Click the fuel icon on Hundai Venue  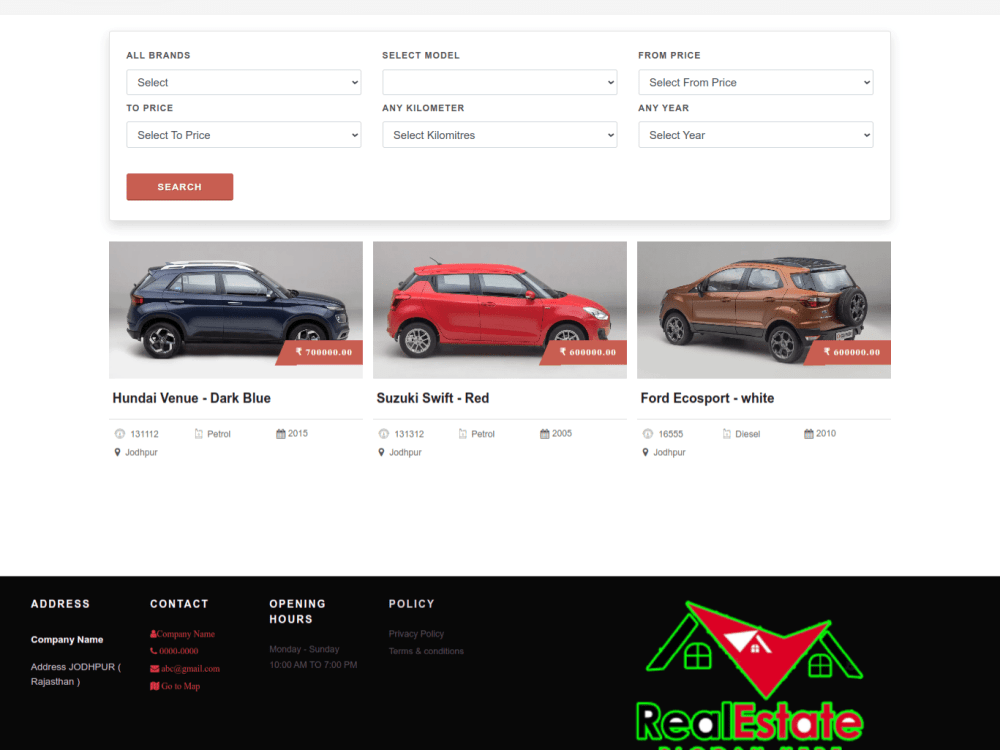pyautogui.click(x=199, y=434)
